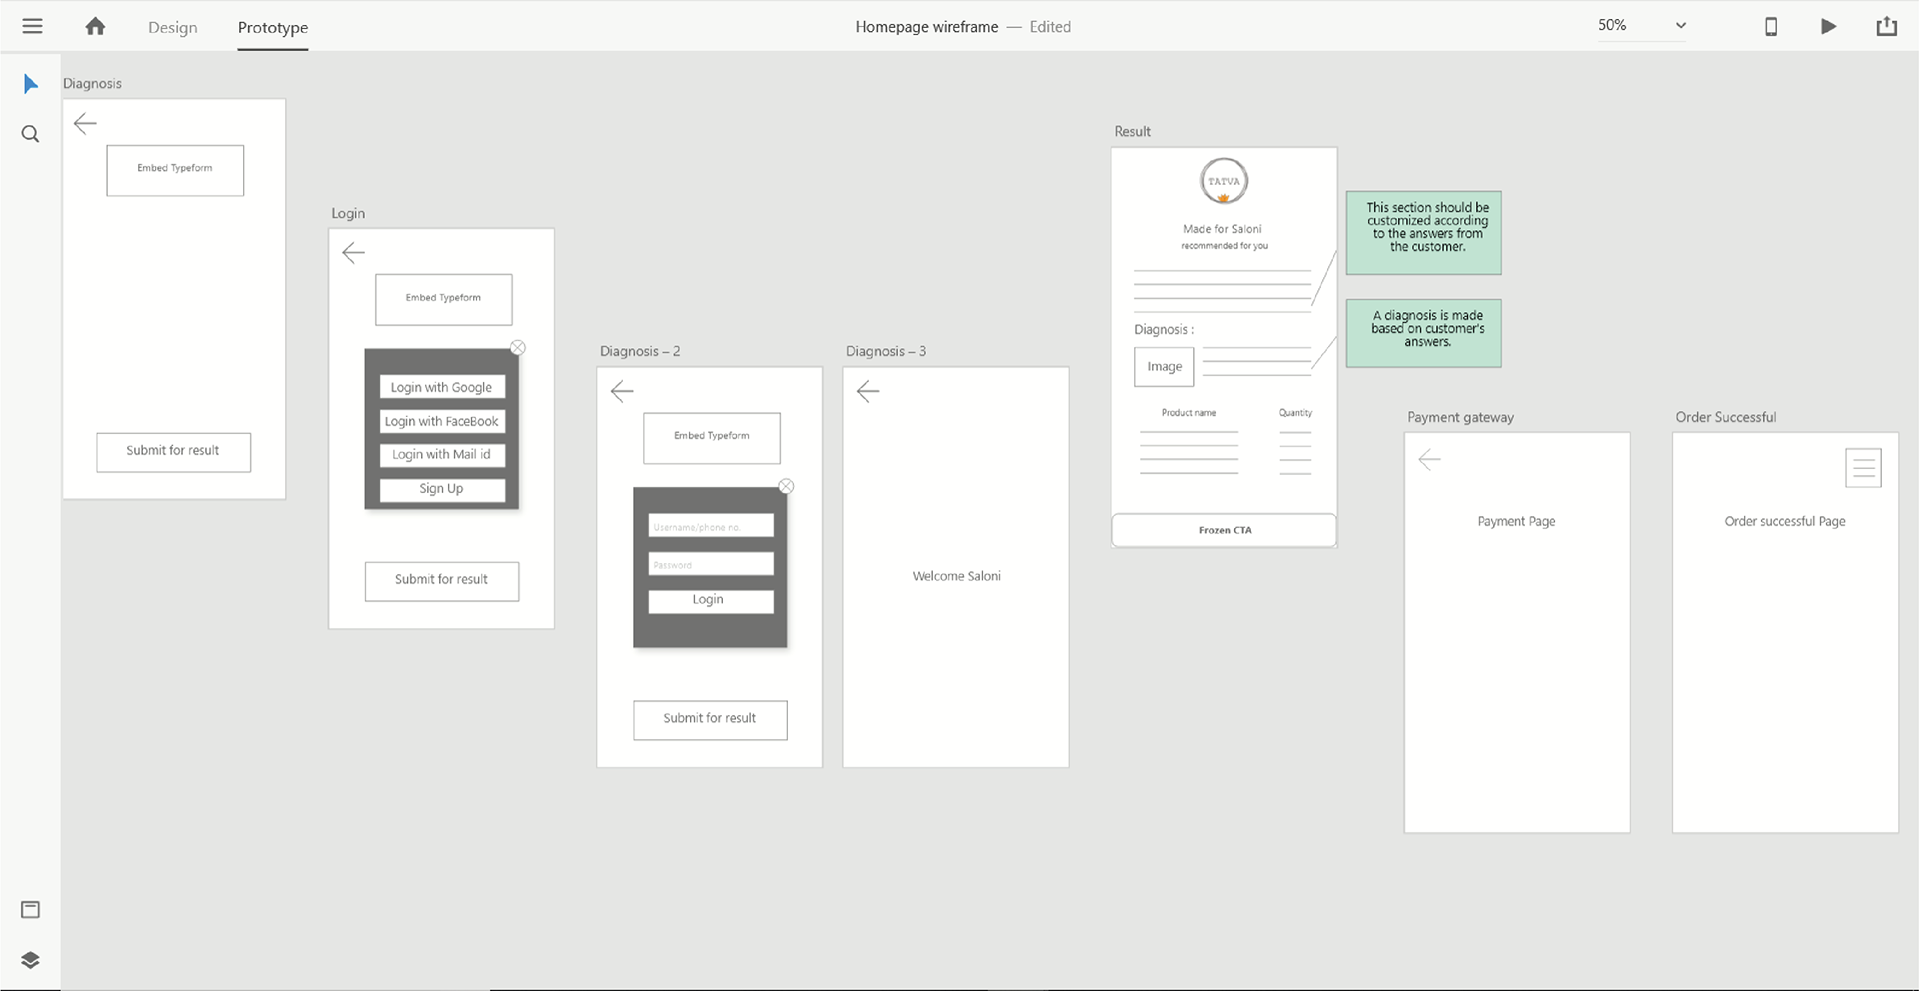This screenshot has height=991, width=1920.
Task: Close the credentials popup in Diagnosis – 2
Action: (x=786, y=486)
